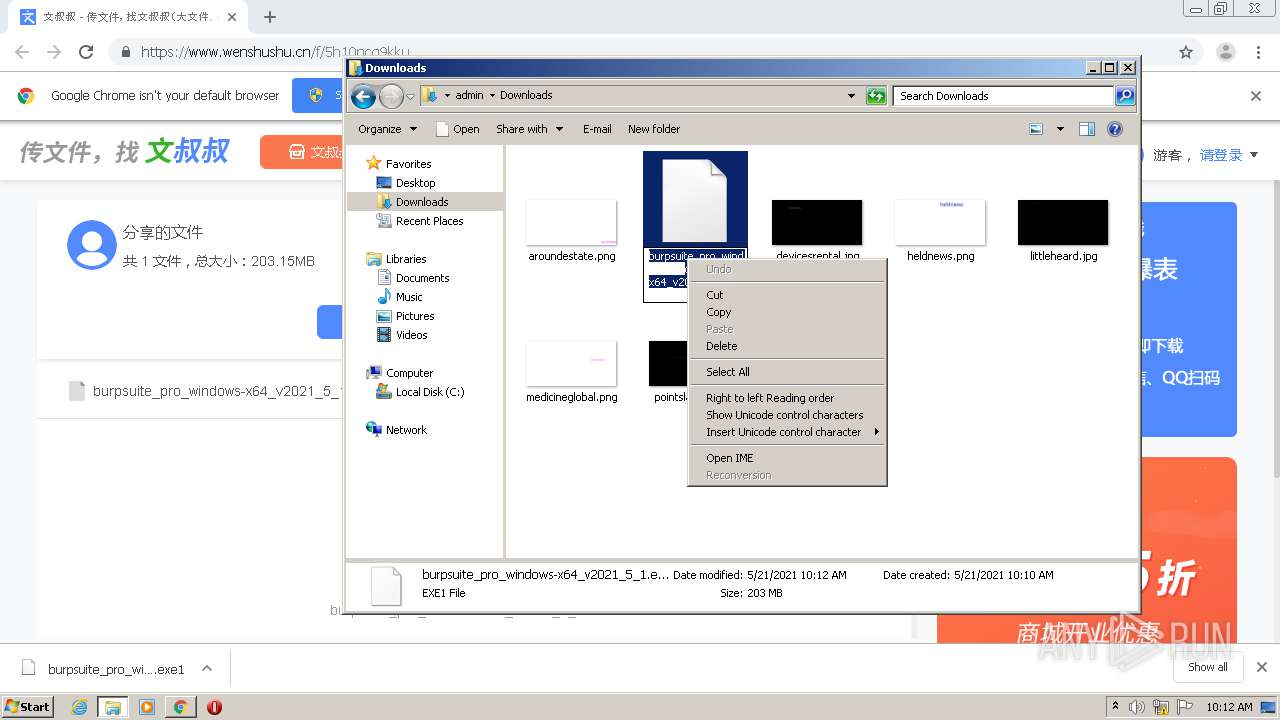Screen dimensions: 1280x720
Task: Open a new Chrome tab
Action: pos(270,17)
